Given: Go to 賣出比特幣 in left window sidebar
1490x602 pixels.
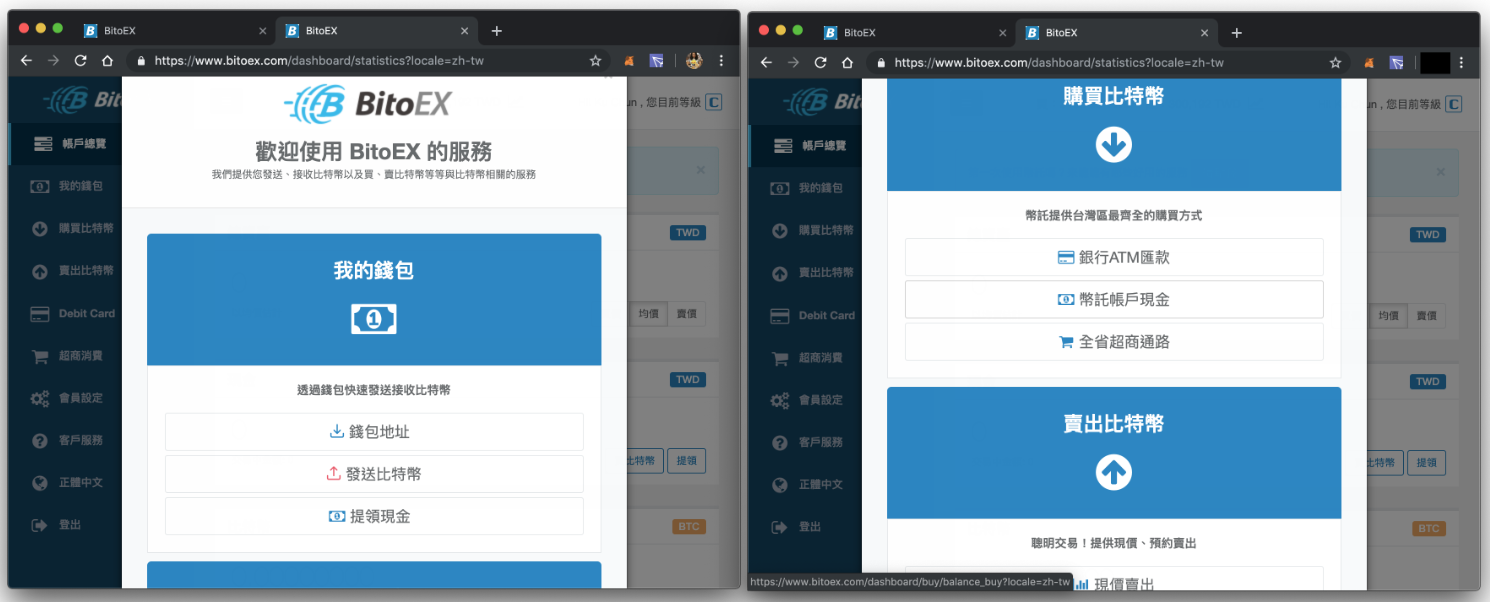Looking at the screenshot, I should click(x=65, y=270).
